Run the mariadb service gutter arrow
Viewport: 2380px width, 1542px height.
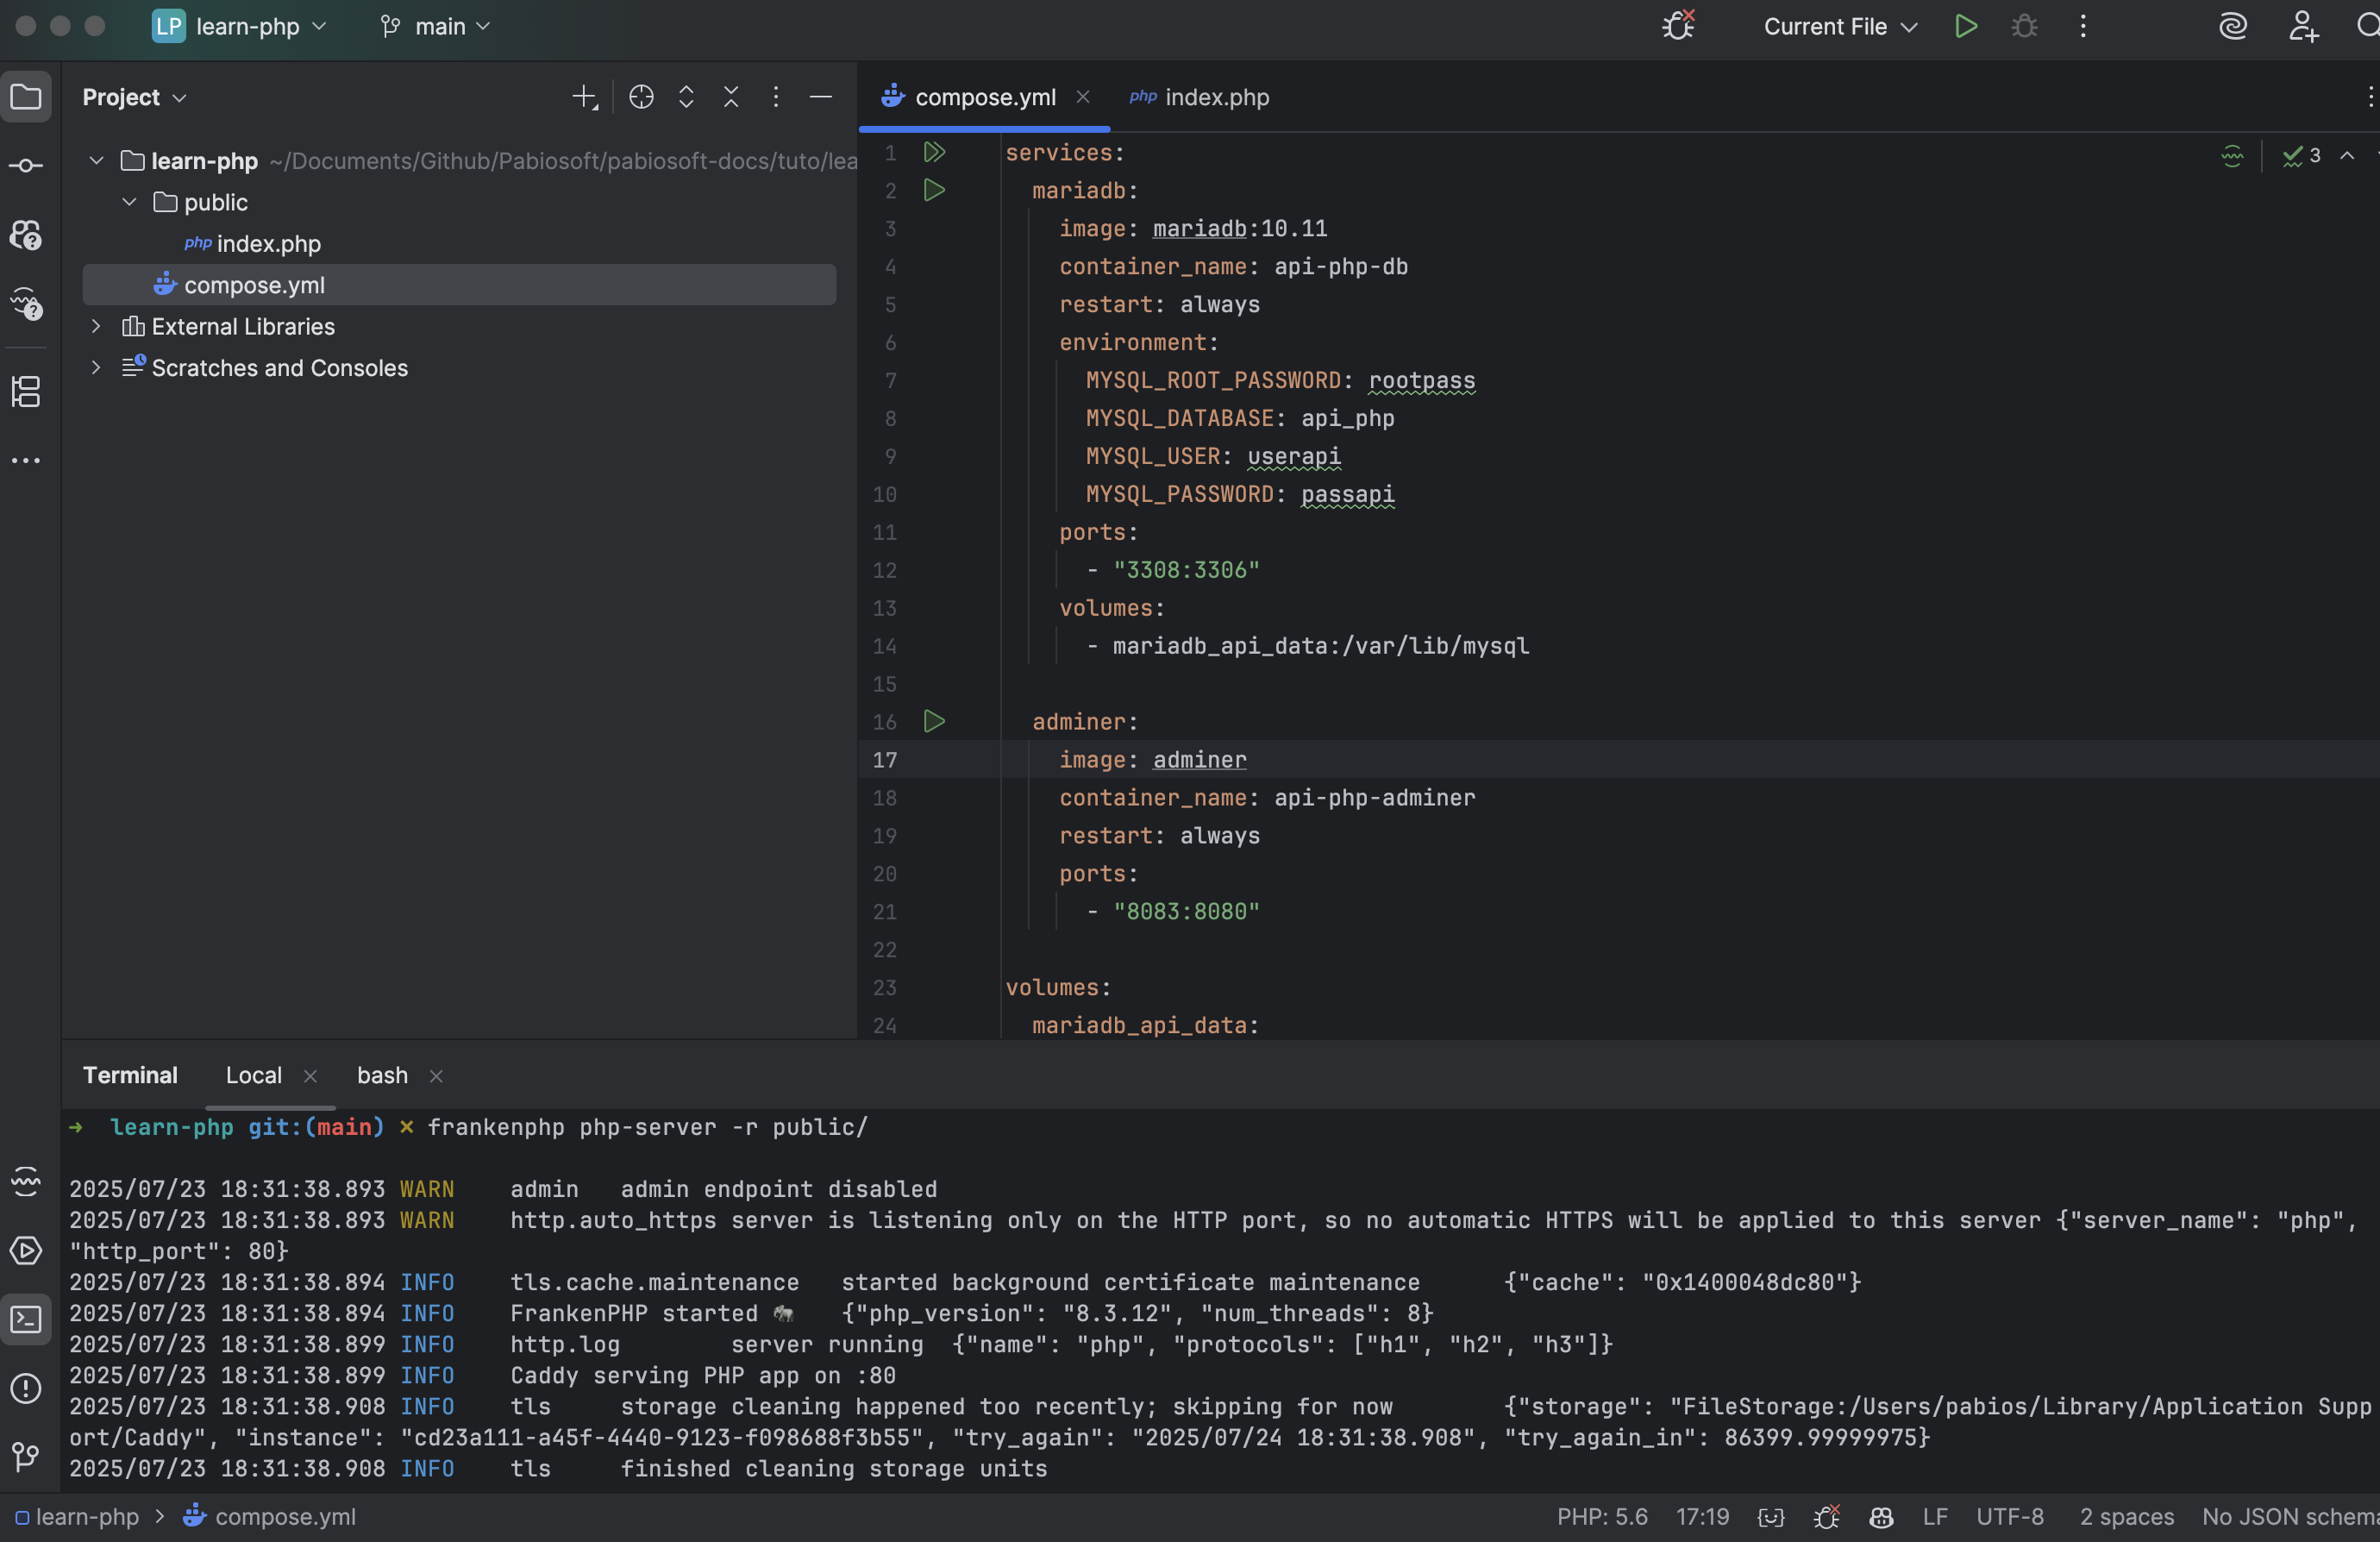tap(934, 190)
